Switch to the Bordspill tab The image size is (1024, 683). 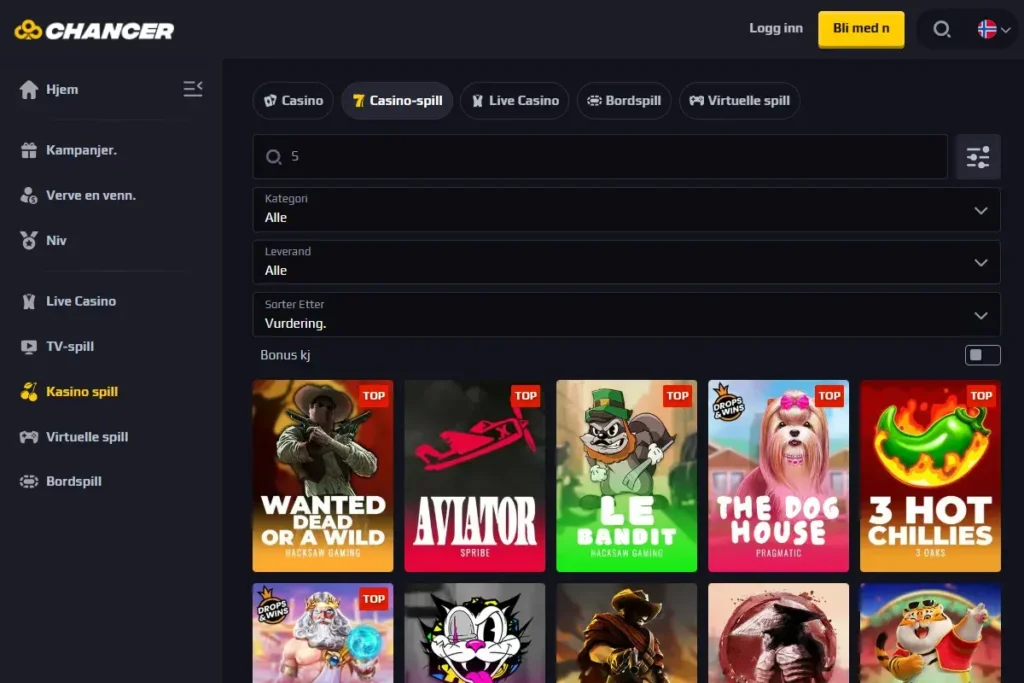[624, 101]
